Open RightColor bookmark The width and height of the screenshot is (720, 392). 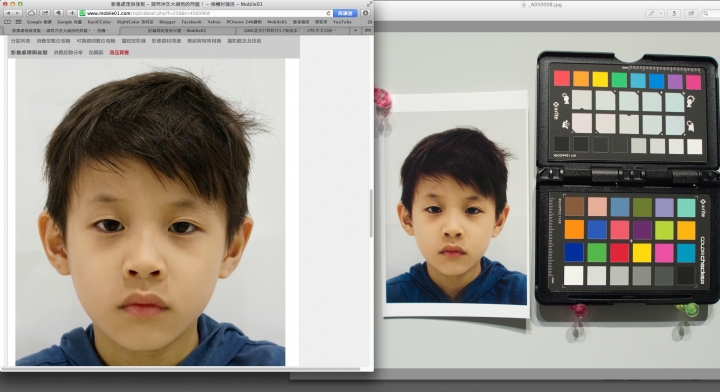point(135,22)
